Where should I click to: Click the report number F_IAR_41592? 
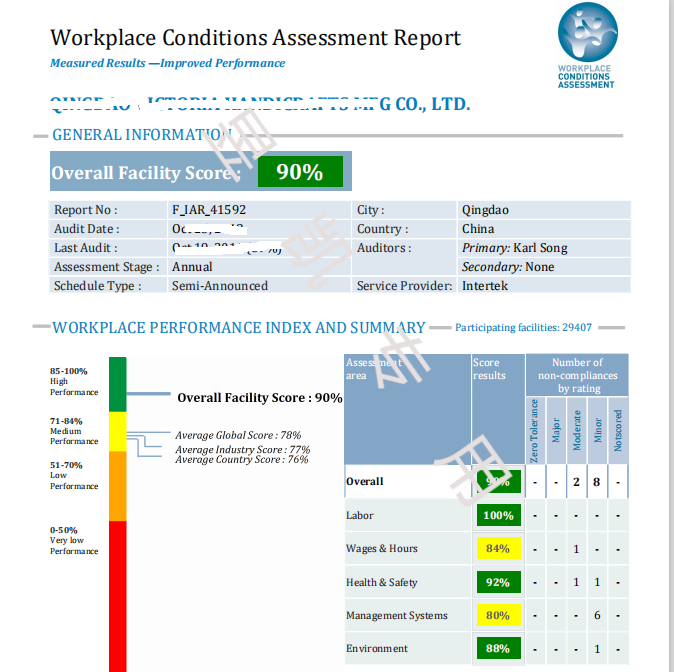209,210
